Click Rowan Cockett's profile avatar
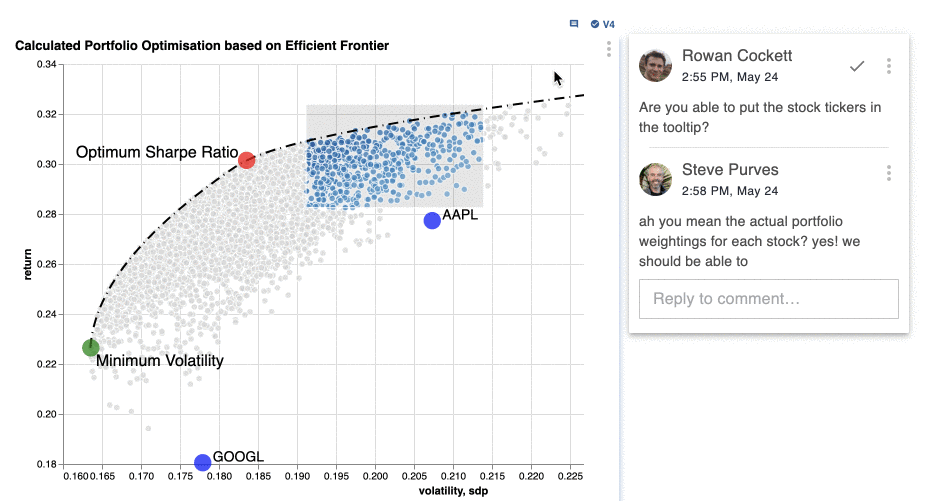934x501 pixels. point(656,65)
